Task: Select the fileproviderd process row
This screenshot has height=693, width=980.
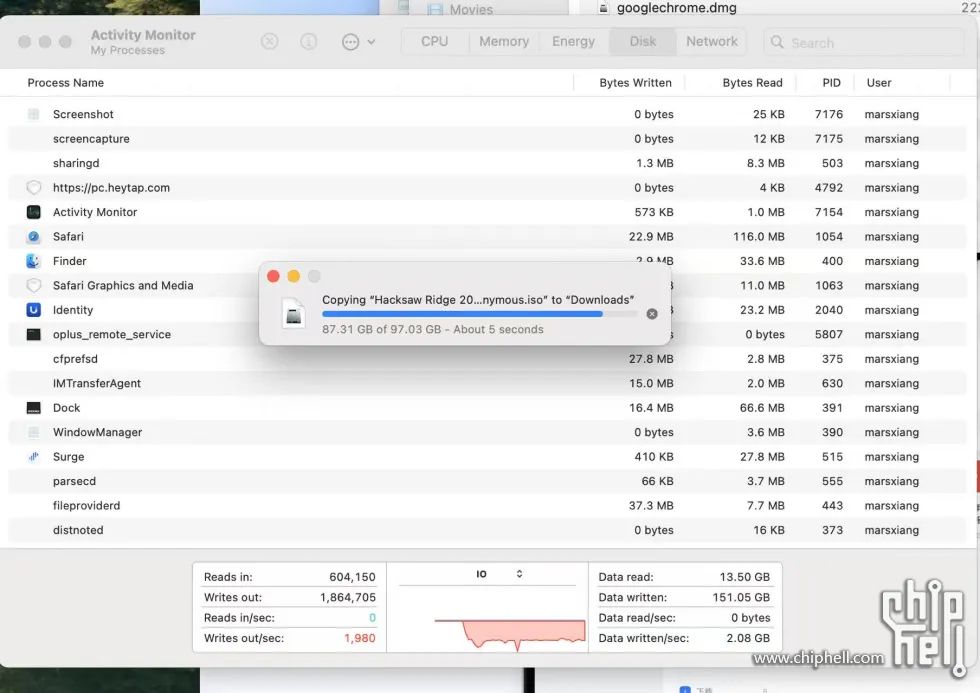Action: [487, 506]
